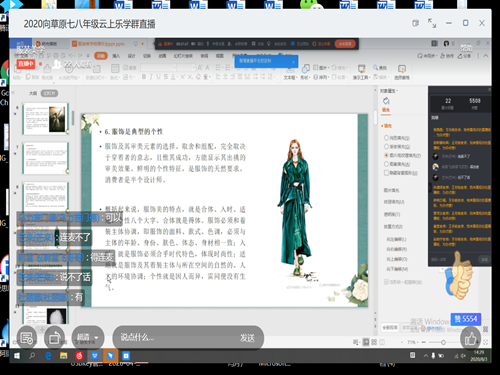Click the rotate screen icon
This screenshot has width=500, height=375.
point(54,338)
